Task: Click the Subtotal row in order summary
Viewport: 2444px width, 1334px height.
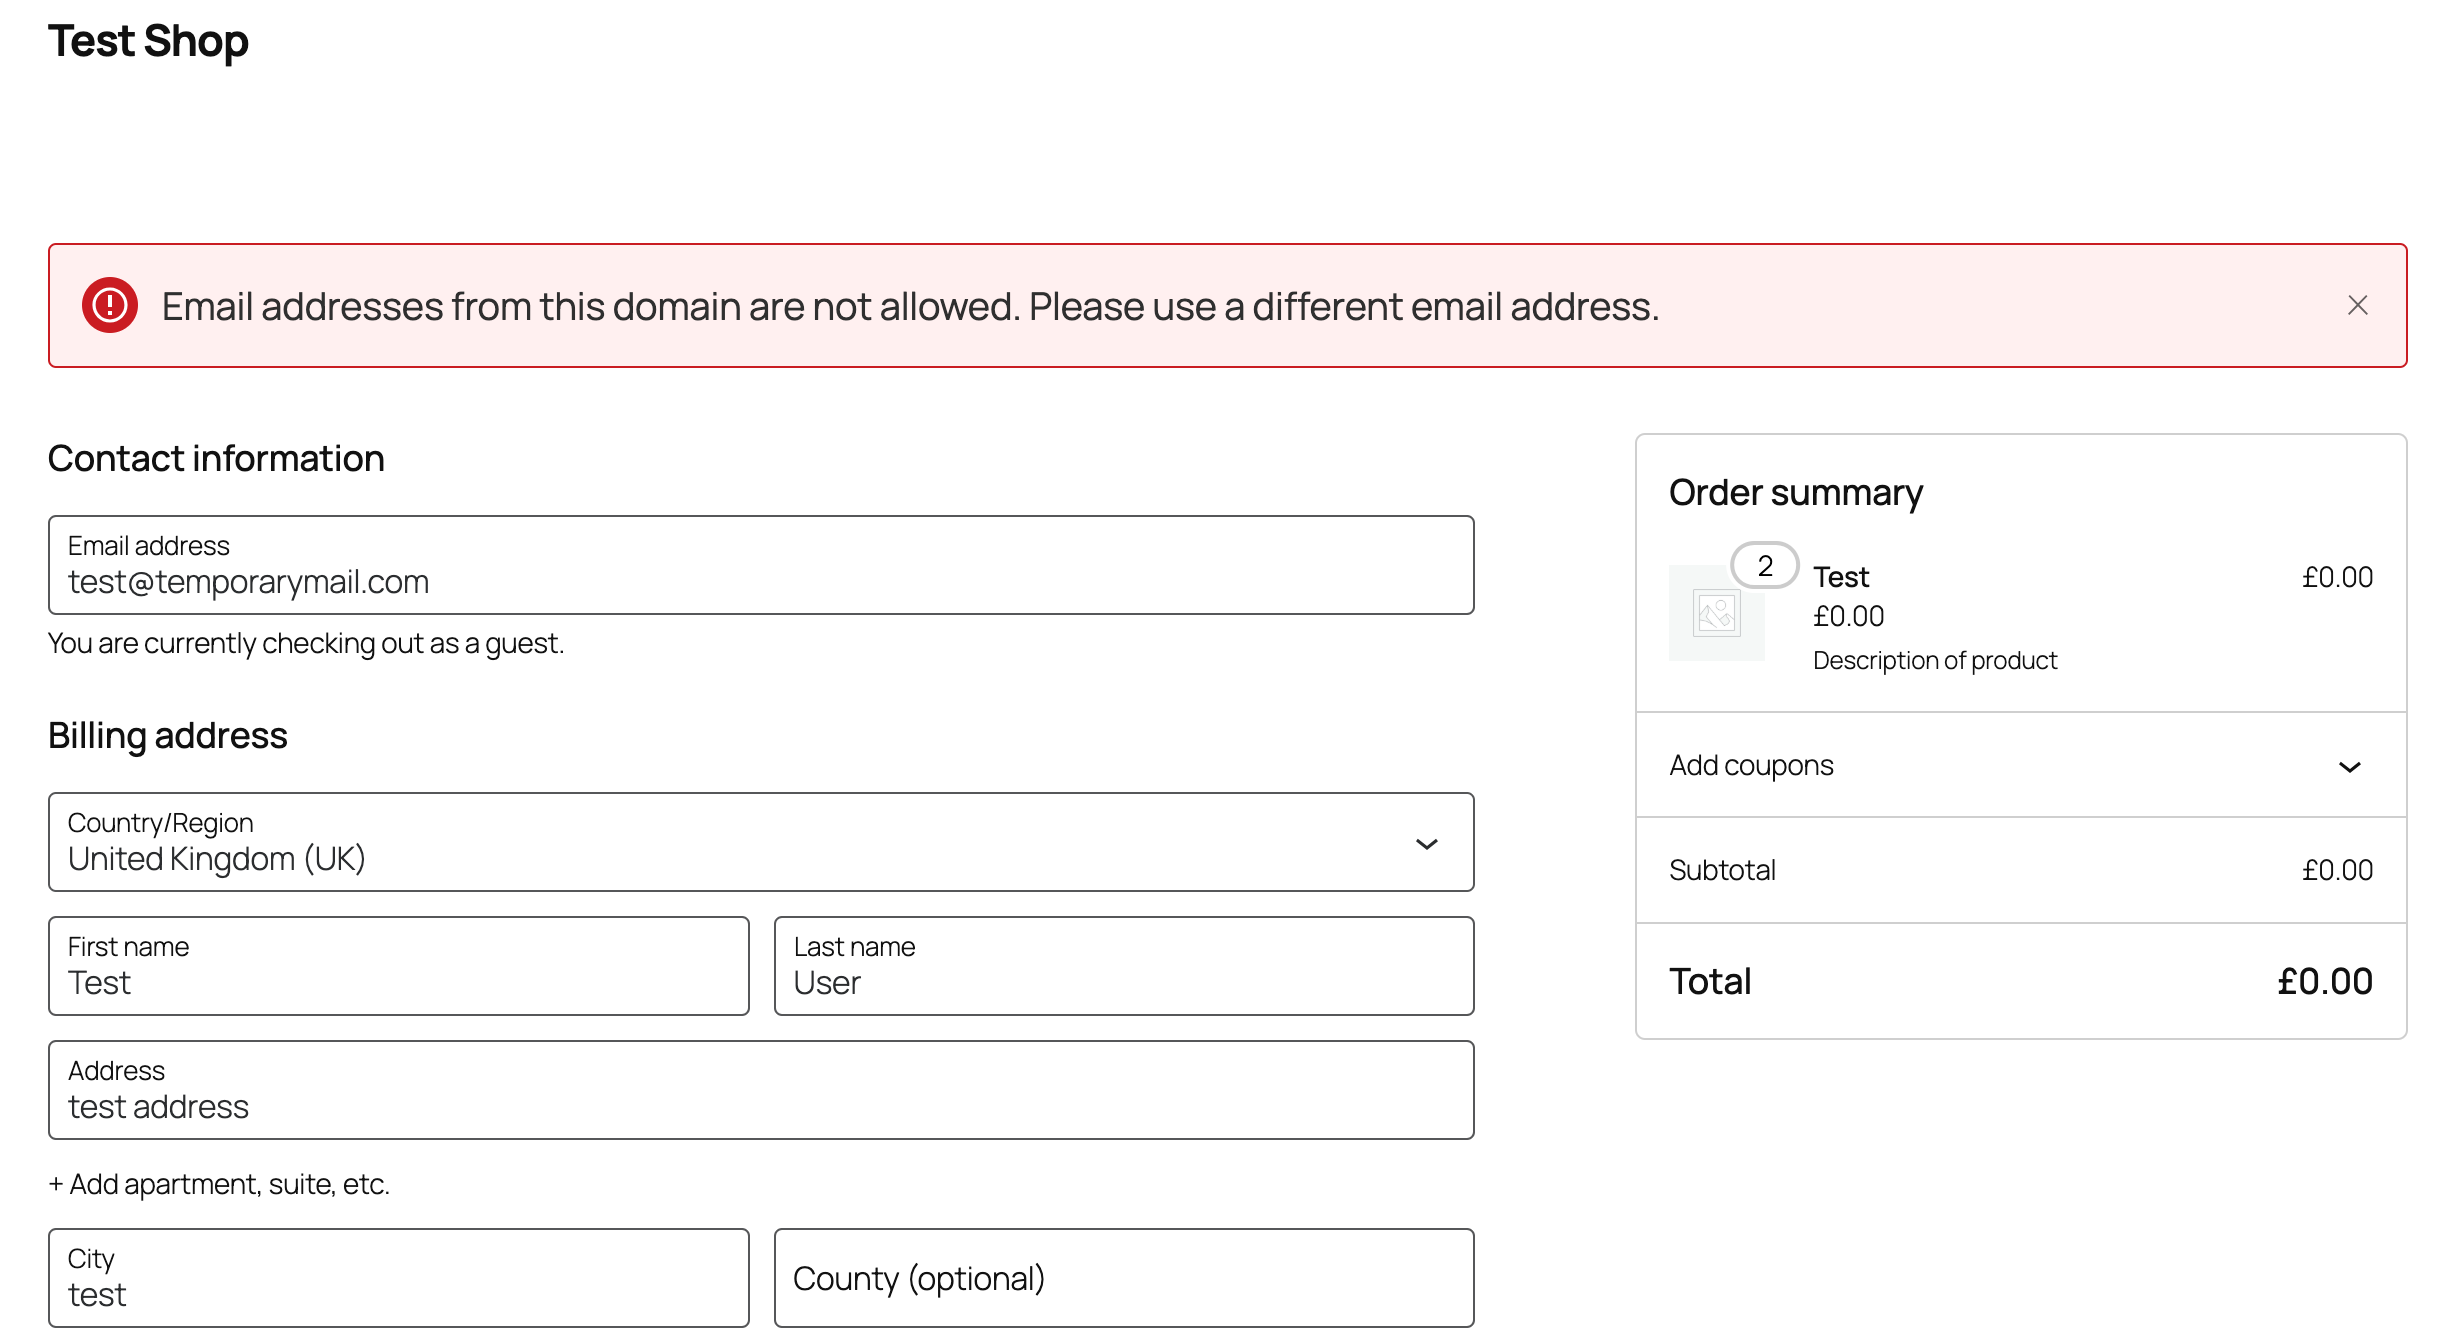Action: click(x=1723, y=870)
